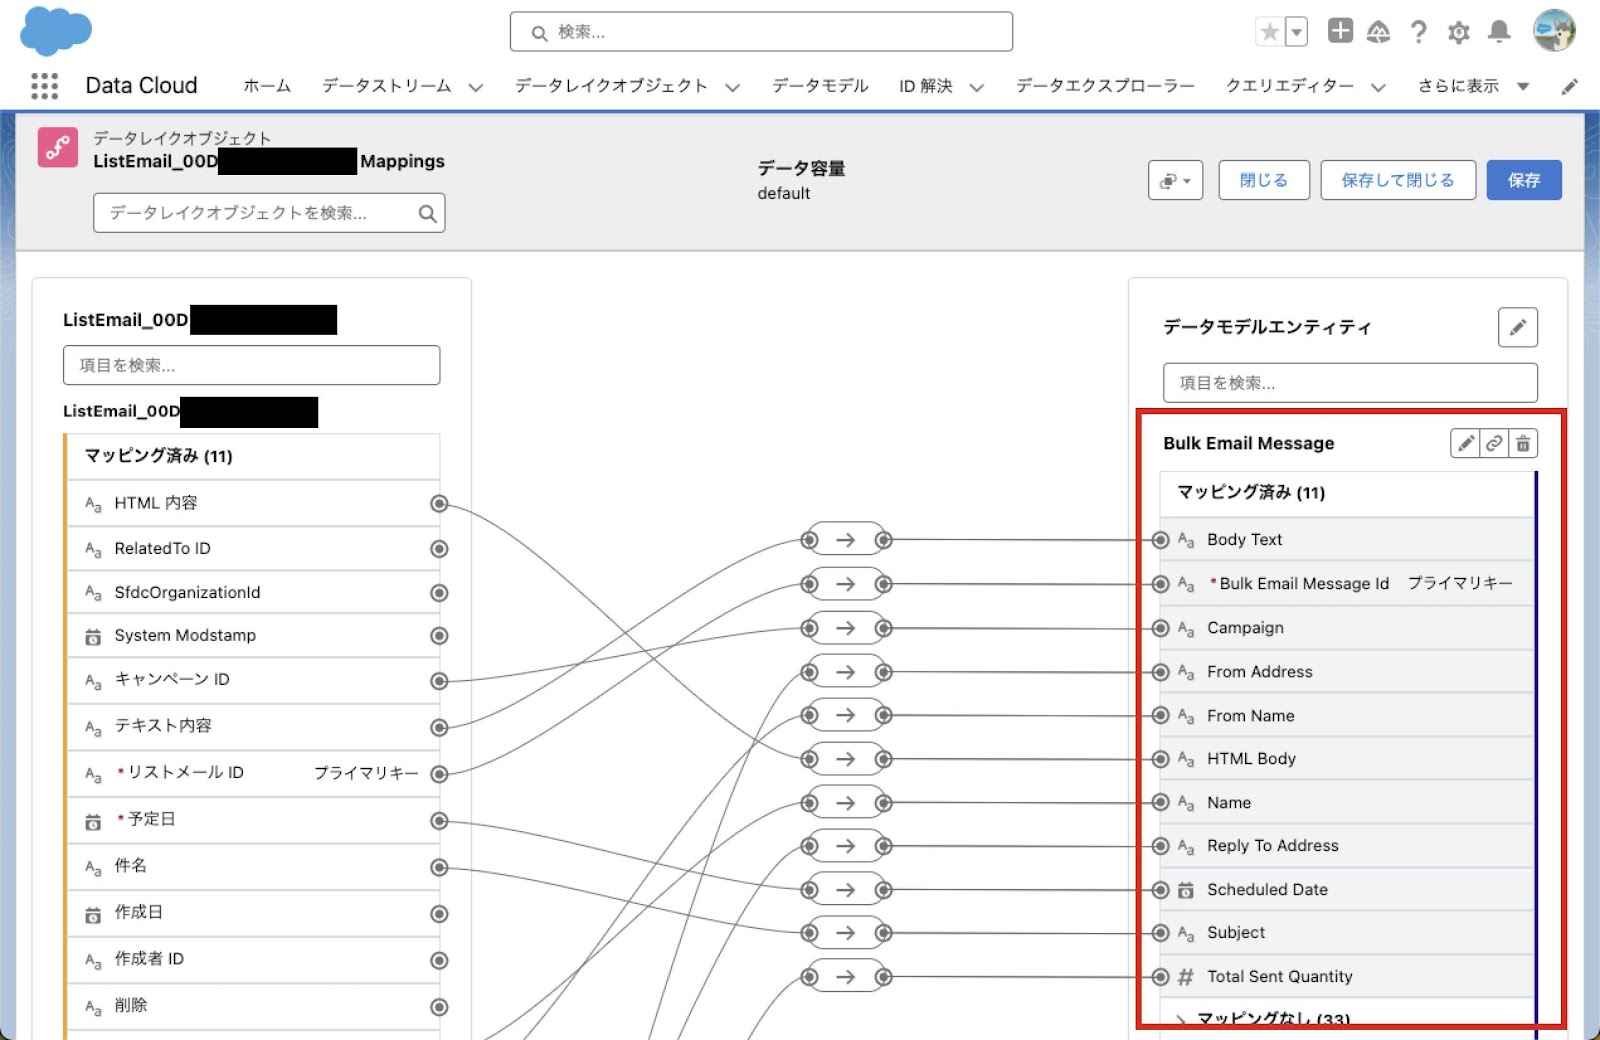The image size is (1600, 1040).
Task: Go to the ホーム tab
Action: click(266, 86)
